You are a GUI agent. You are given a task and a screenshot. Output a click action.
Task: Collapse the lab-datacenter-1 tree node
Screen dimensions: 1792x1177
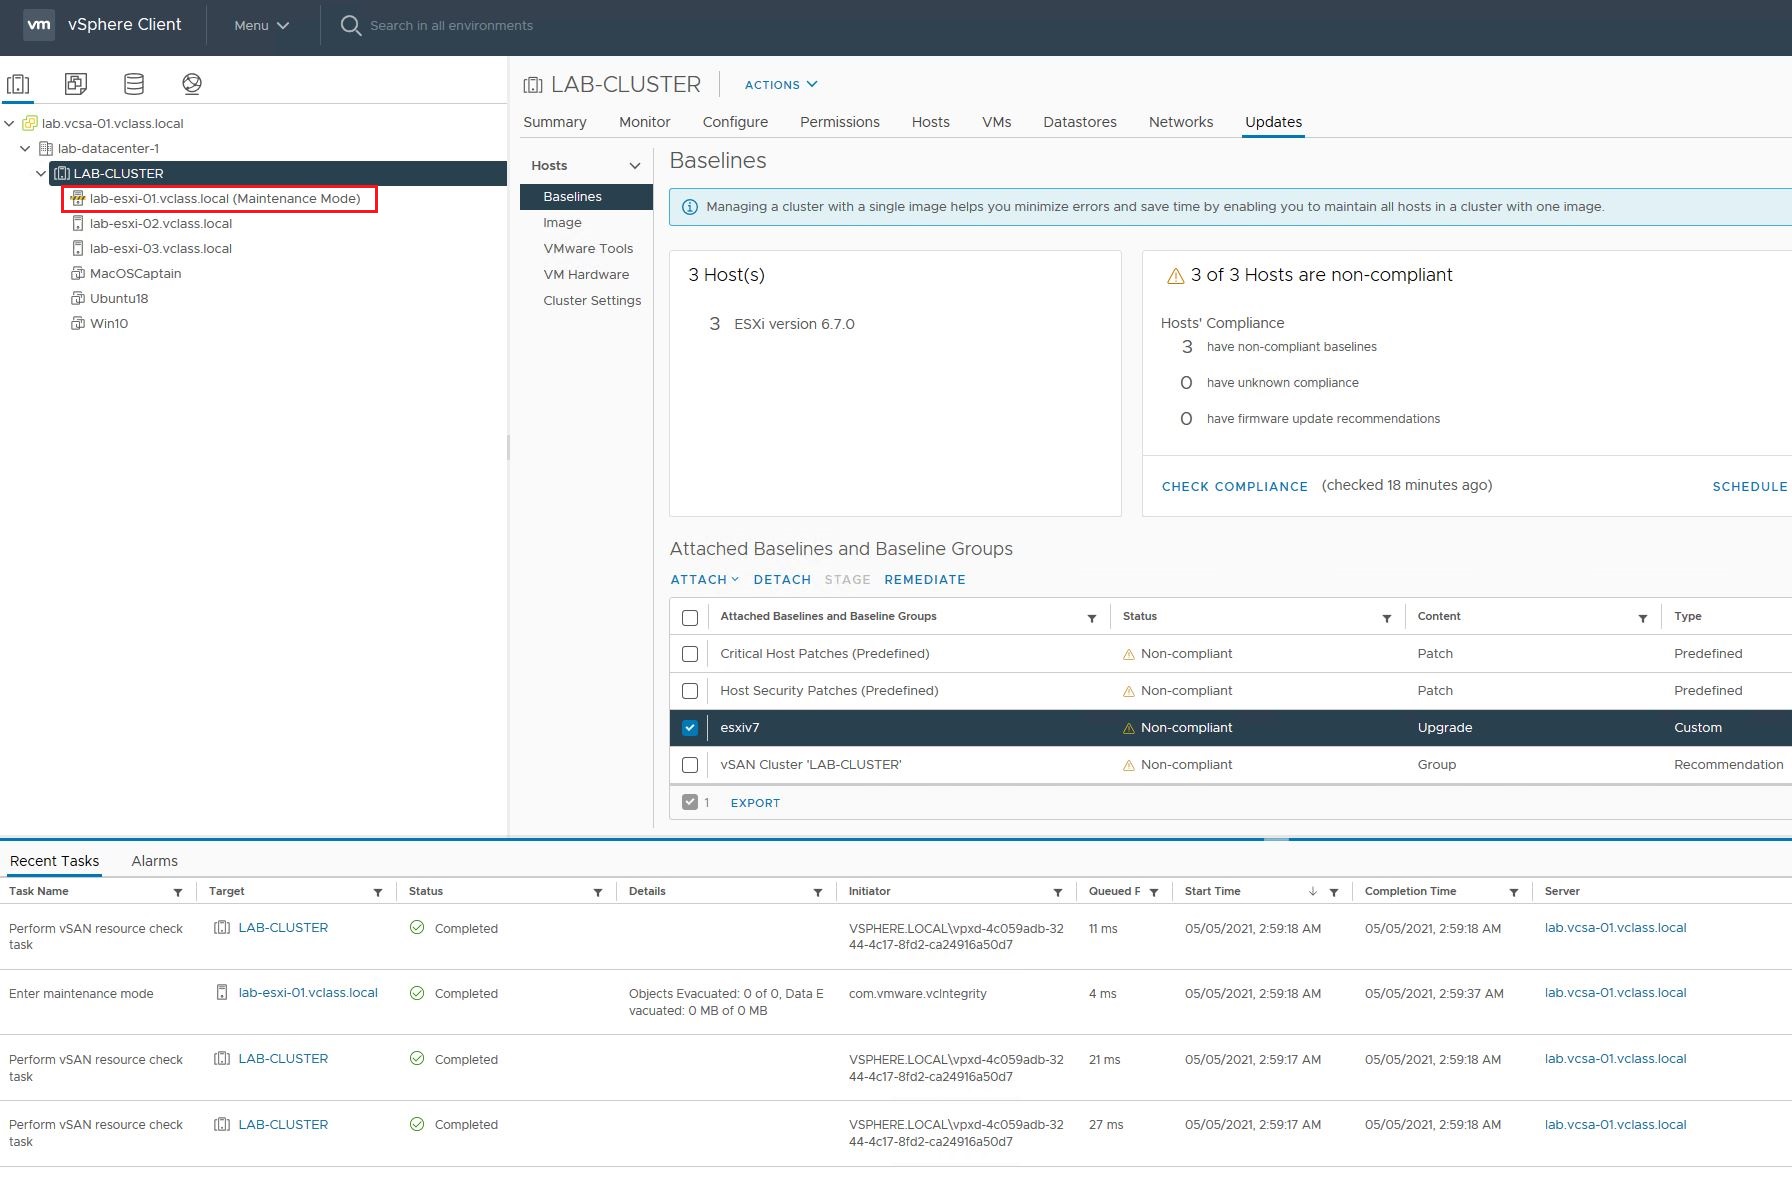click(25, 148)
